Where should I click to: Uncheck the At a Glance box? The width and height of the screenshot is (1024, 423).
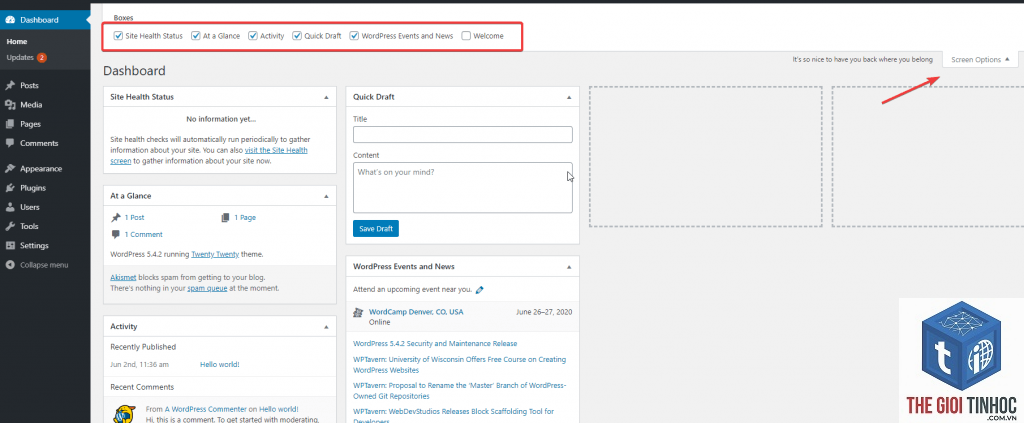click(195, 36)
